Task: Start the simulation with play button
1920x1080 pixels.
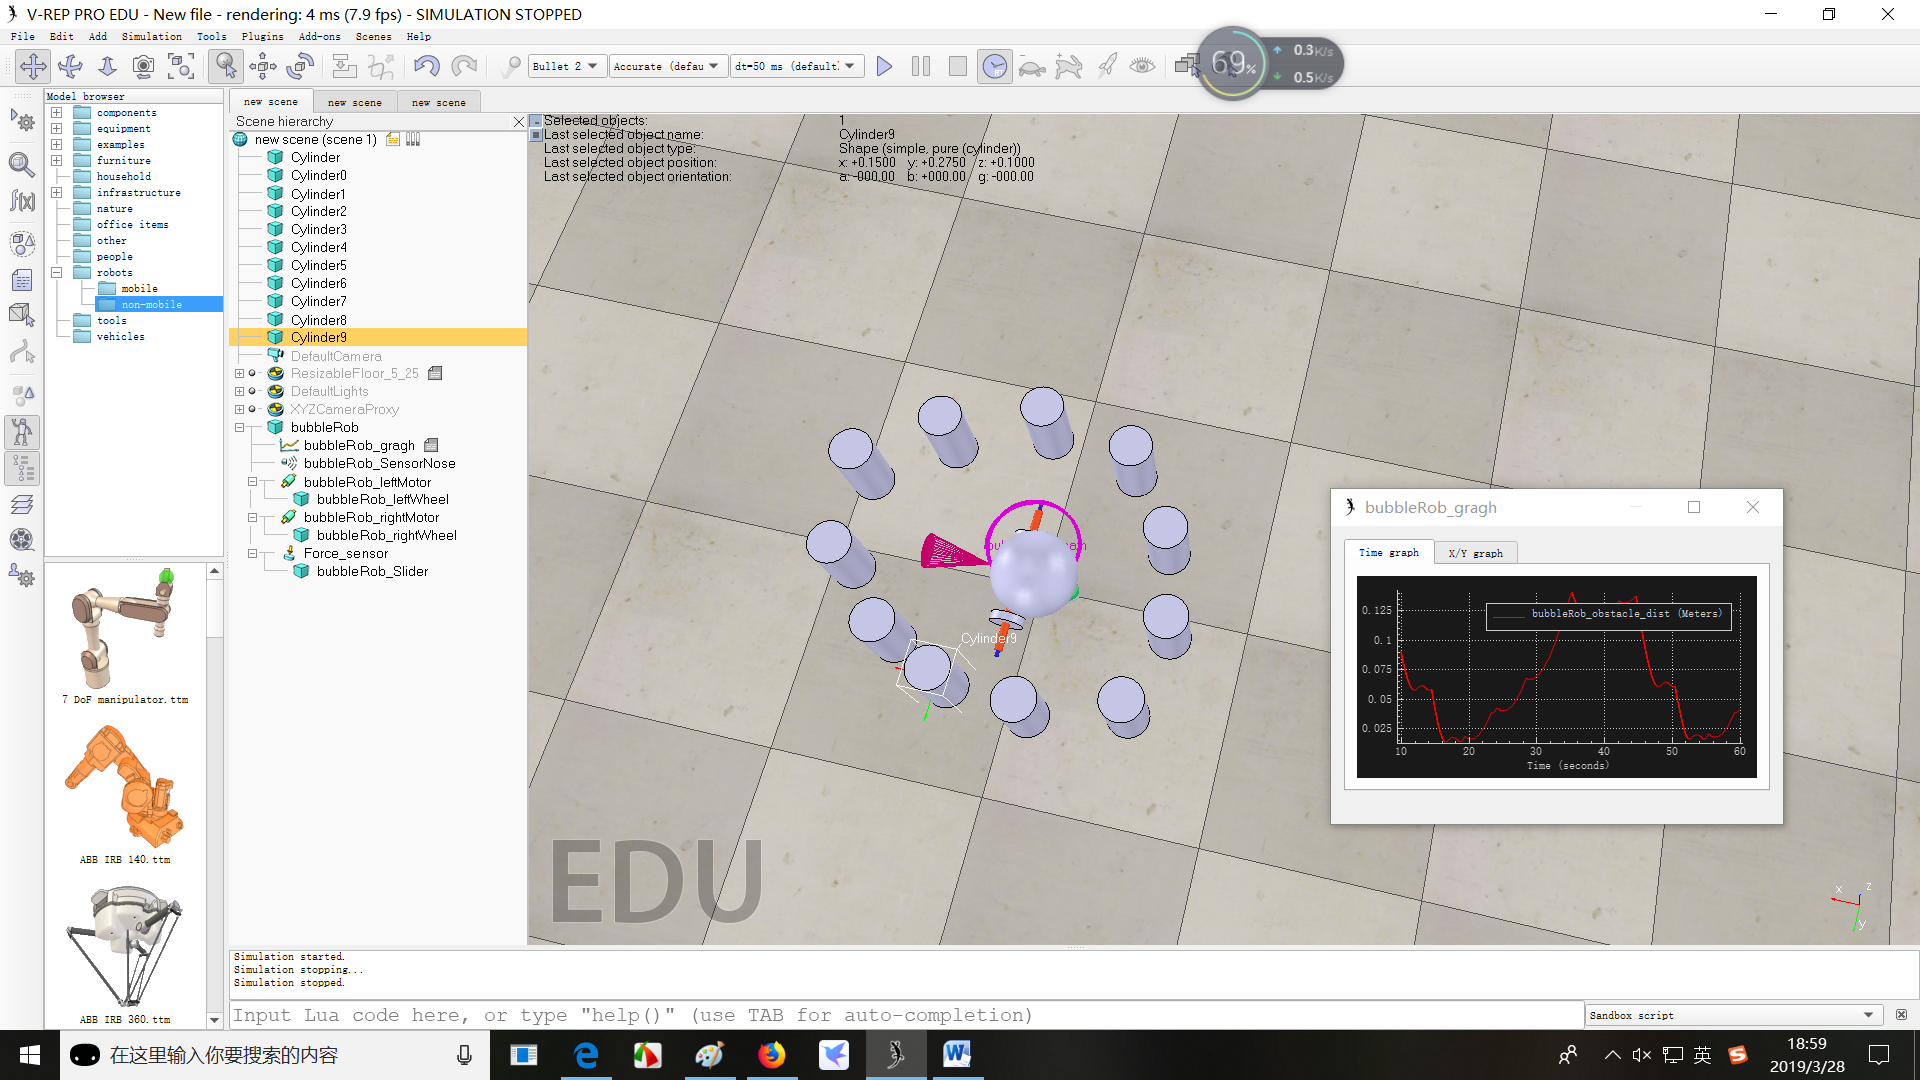Action: [884, 66]
